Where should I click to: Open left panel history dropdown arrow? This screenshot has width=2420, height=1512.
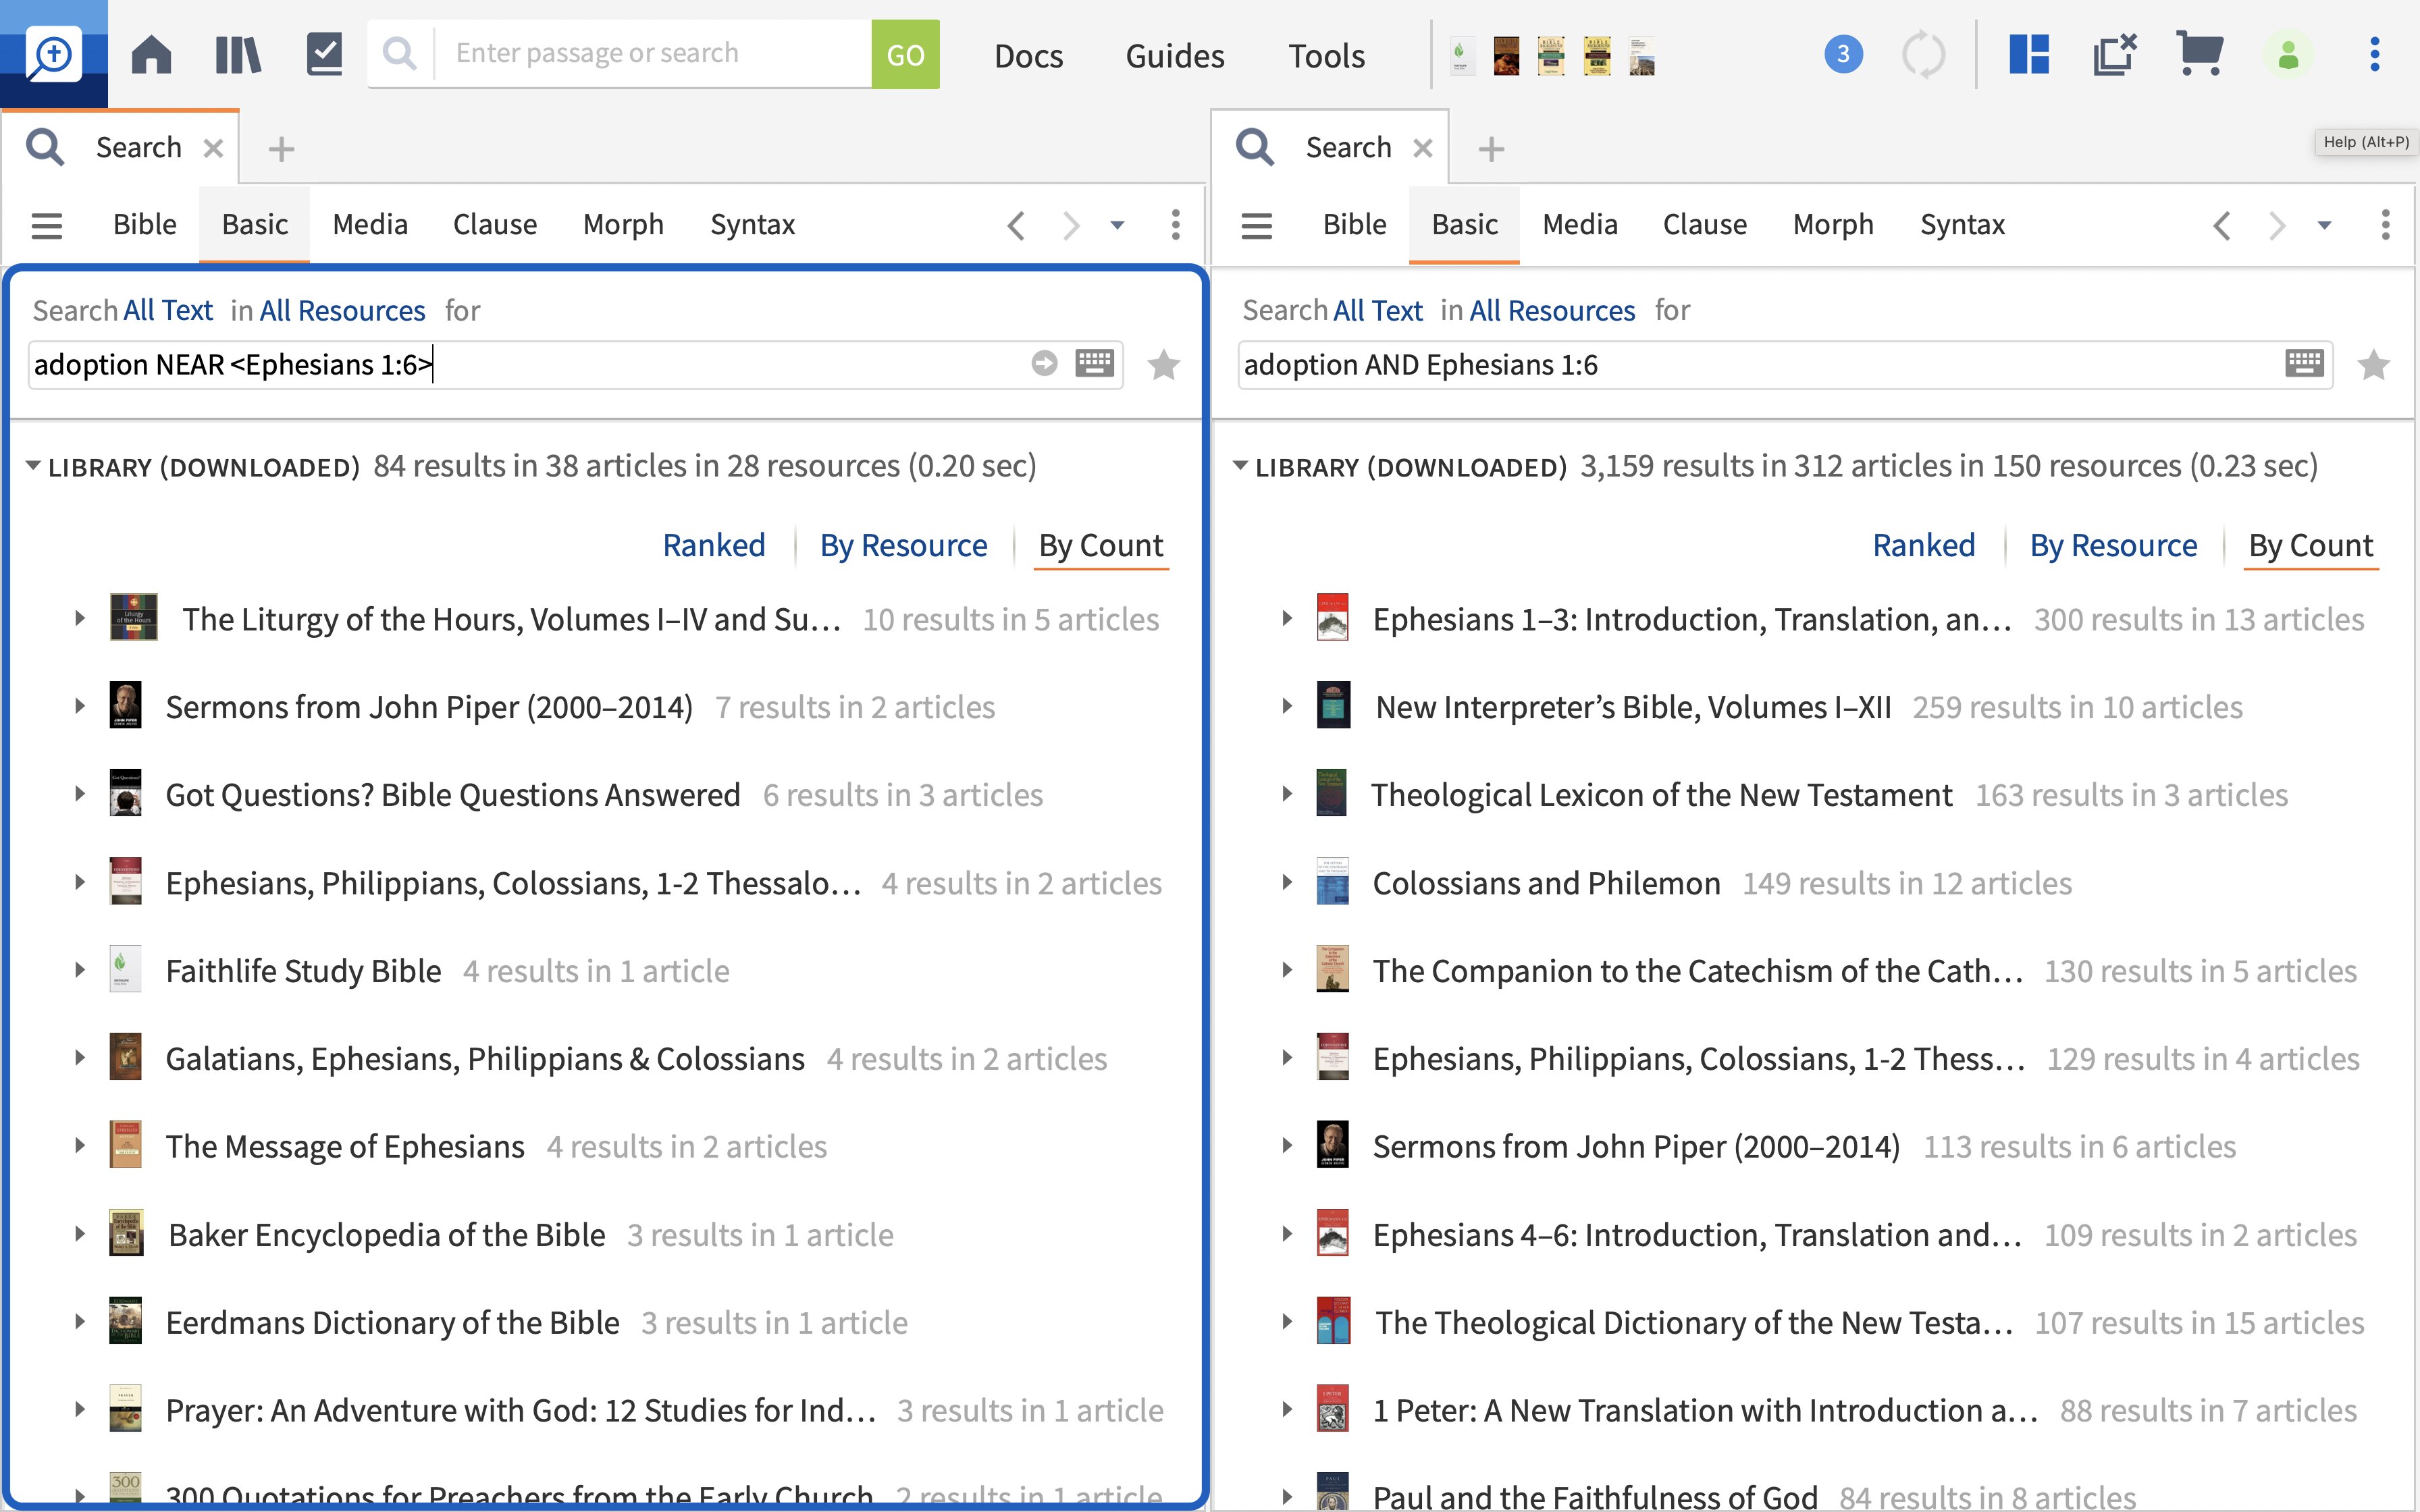point(1118,226)
